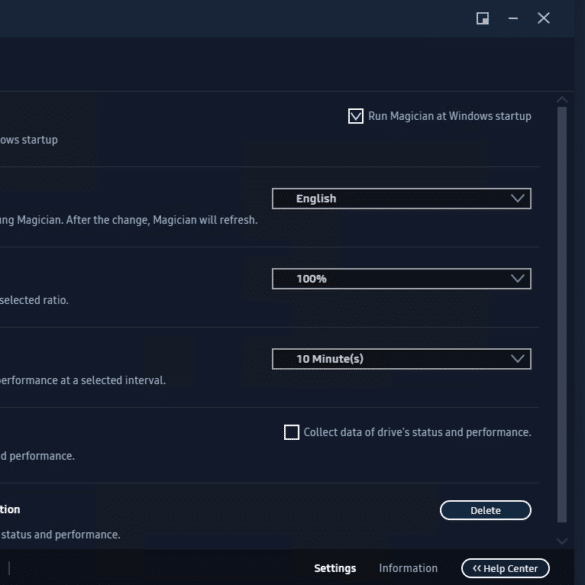Click the Delete button
The height and width of the screenshot is (585, 585).
485,510
